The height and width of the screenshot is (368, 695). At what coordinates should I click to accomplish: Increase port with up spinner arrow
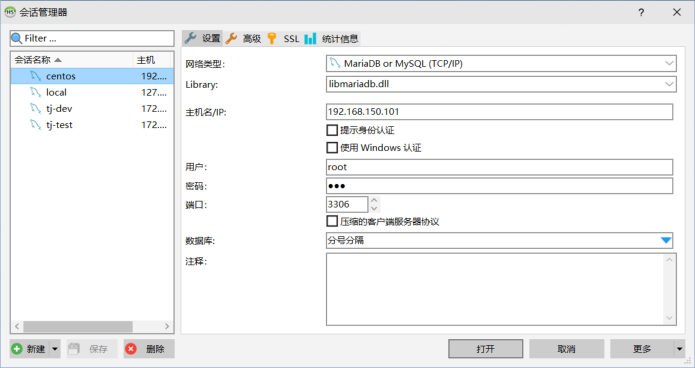(374, 200)
